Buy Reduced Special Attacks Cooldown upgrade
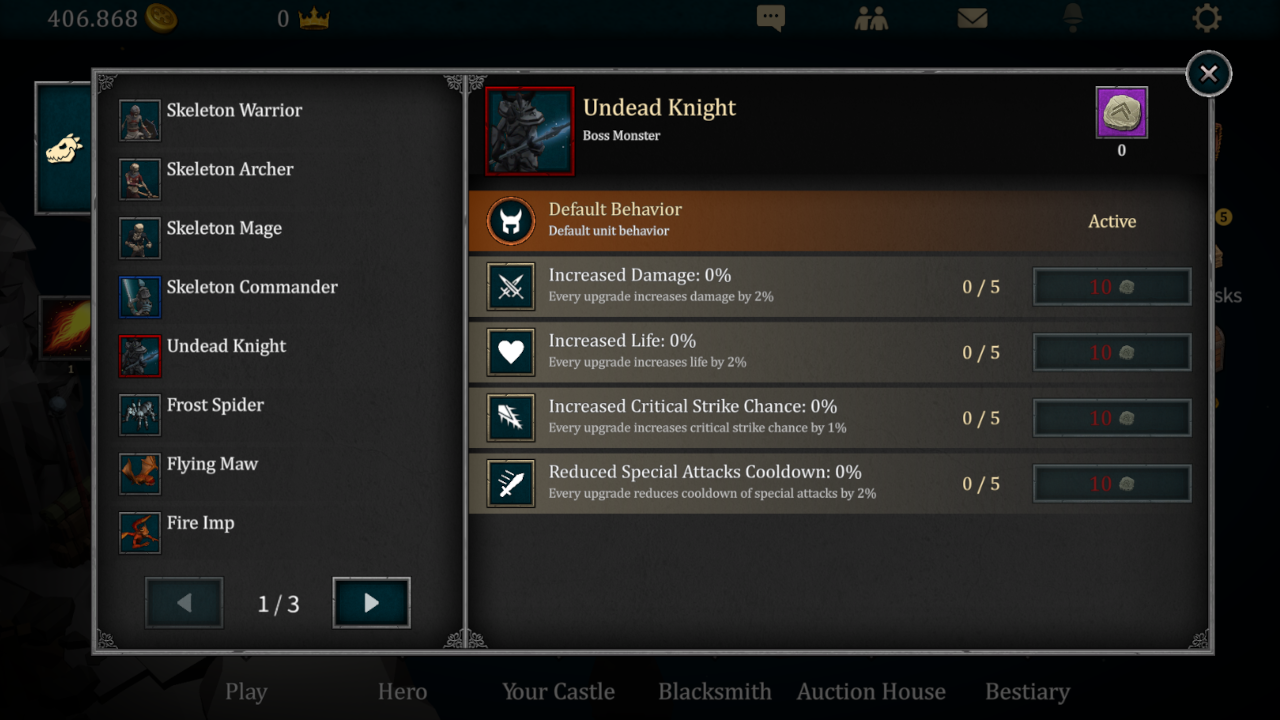This screenshot has height=720, width=1280. click(1111, 484)
